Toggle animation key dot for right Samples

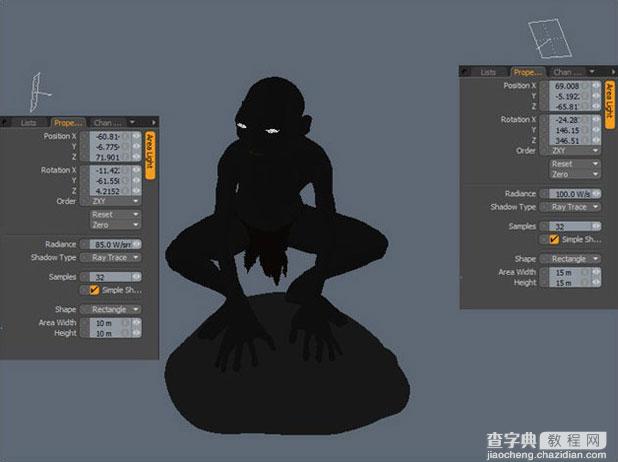(x=544, y=227)
